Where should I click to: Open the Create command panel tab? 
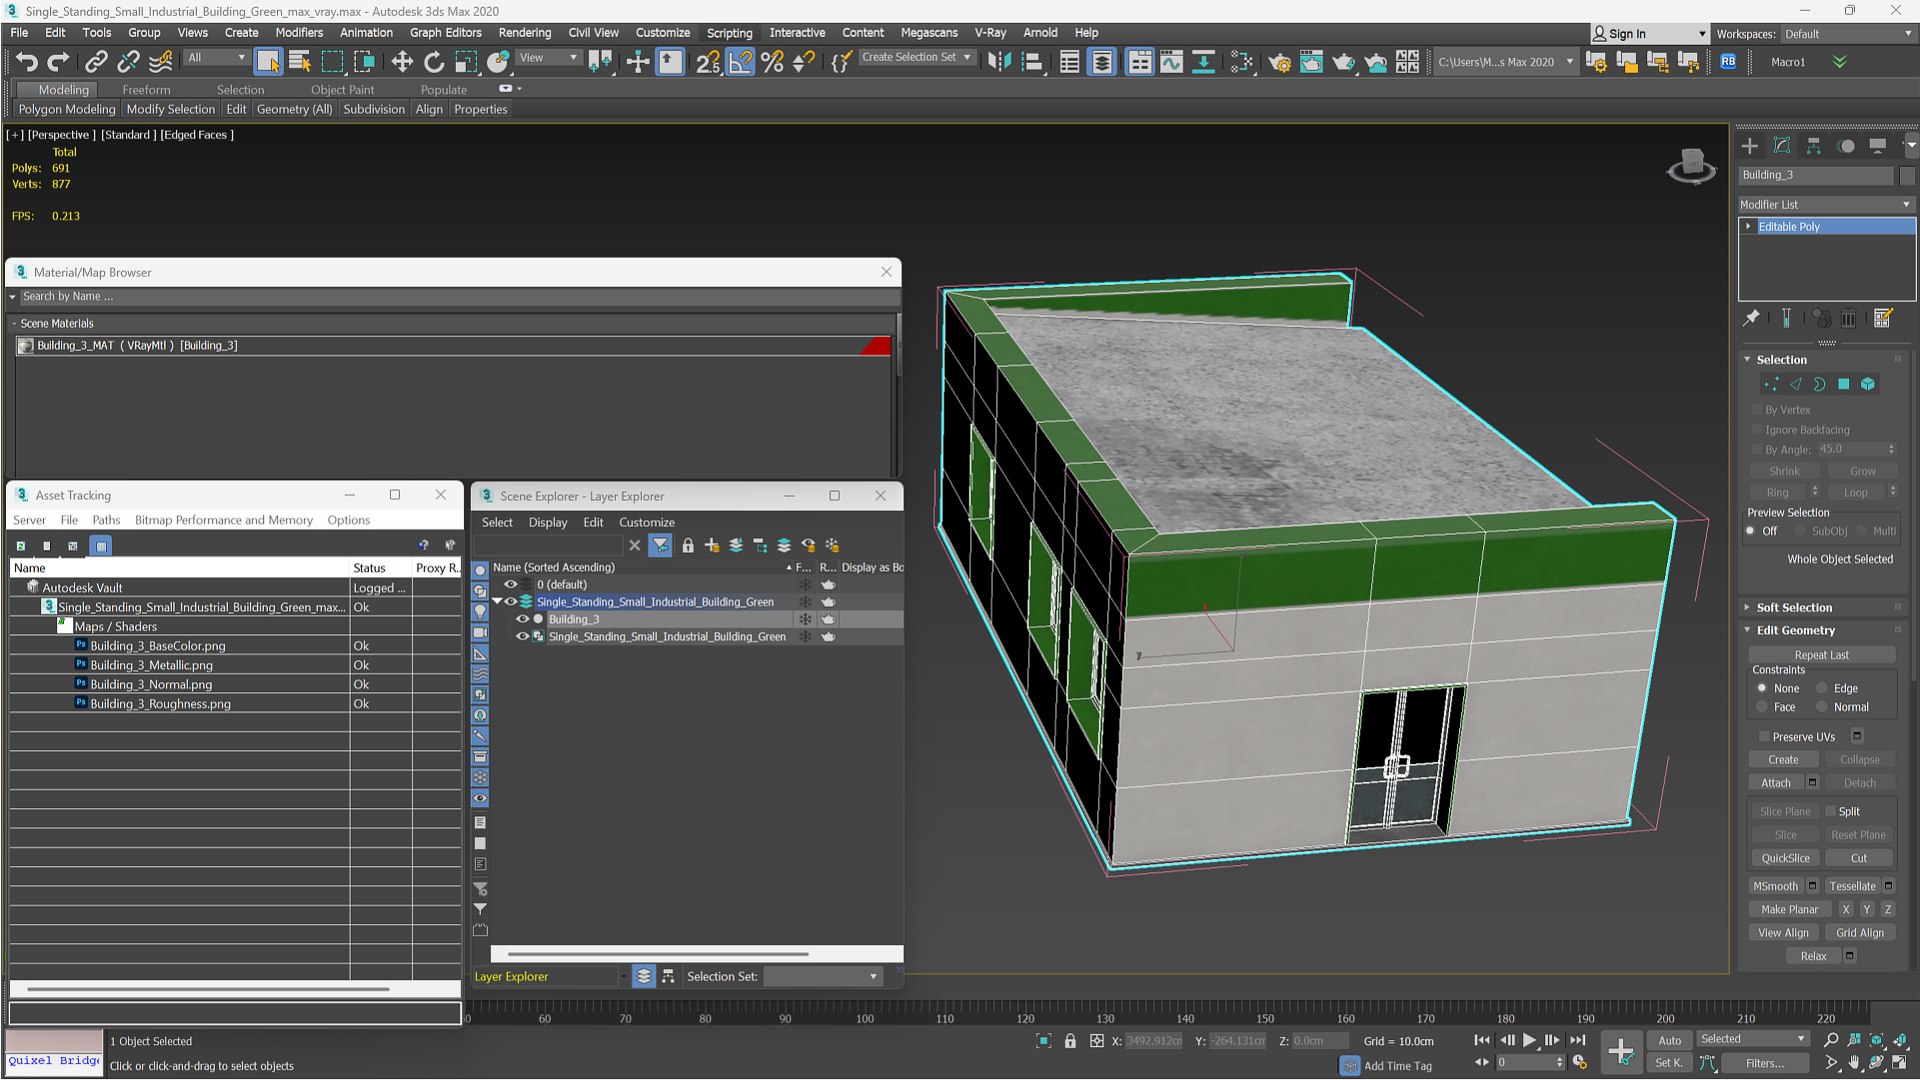pos(1750,146)
